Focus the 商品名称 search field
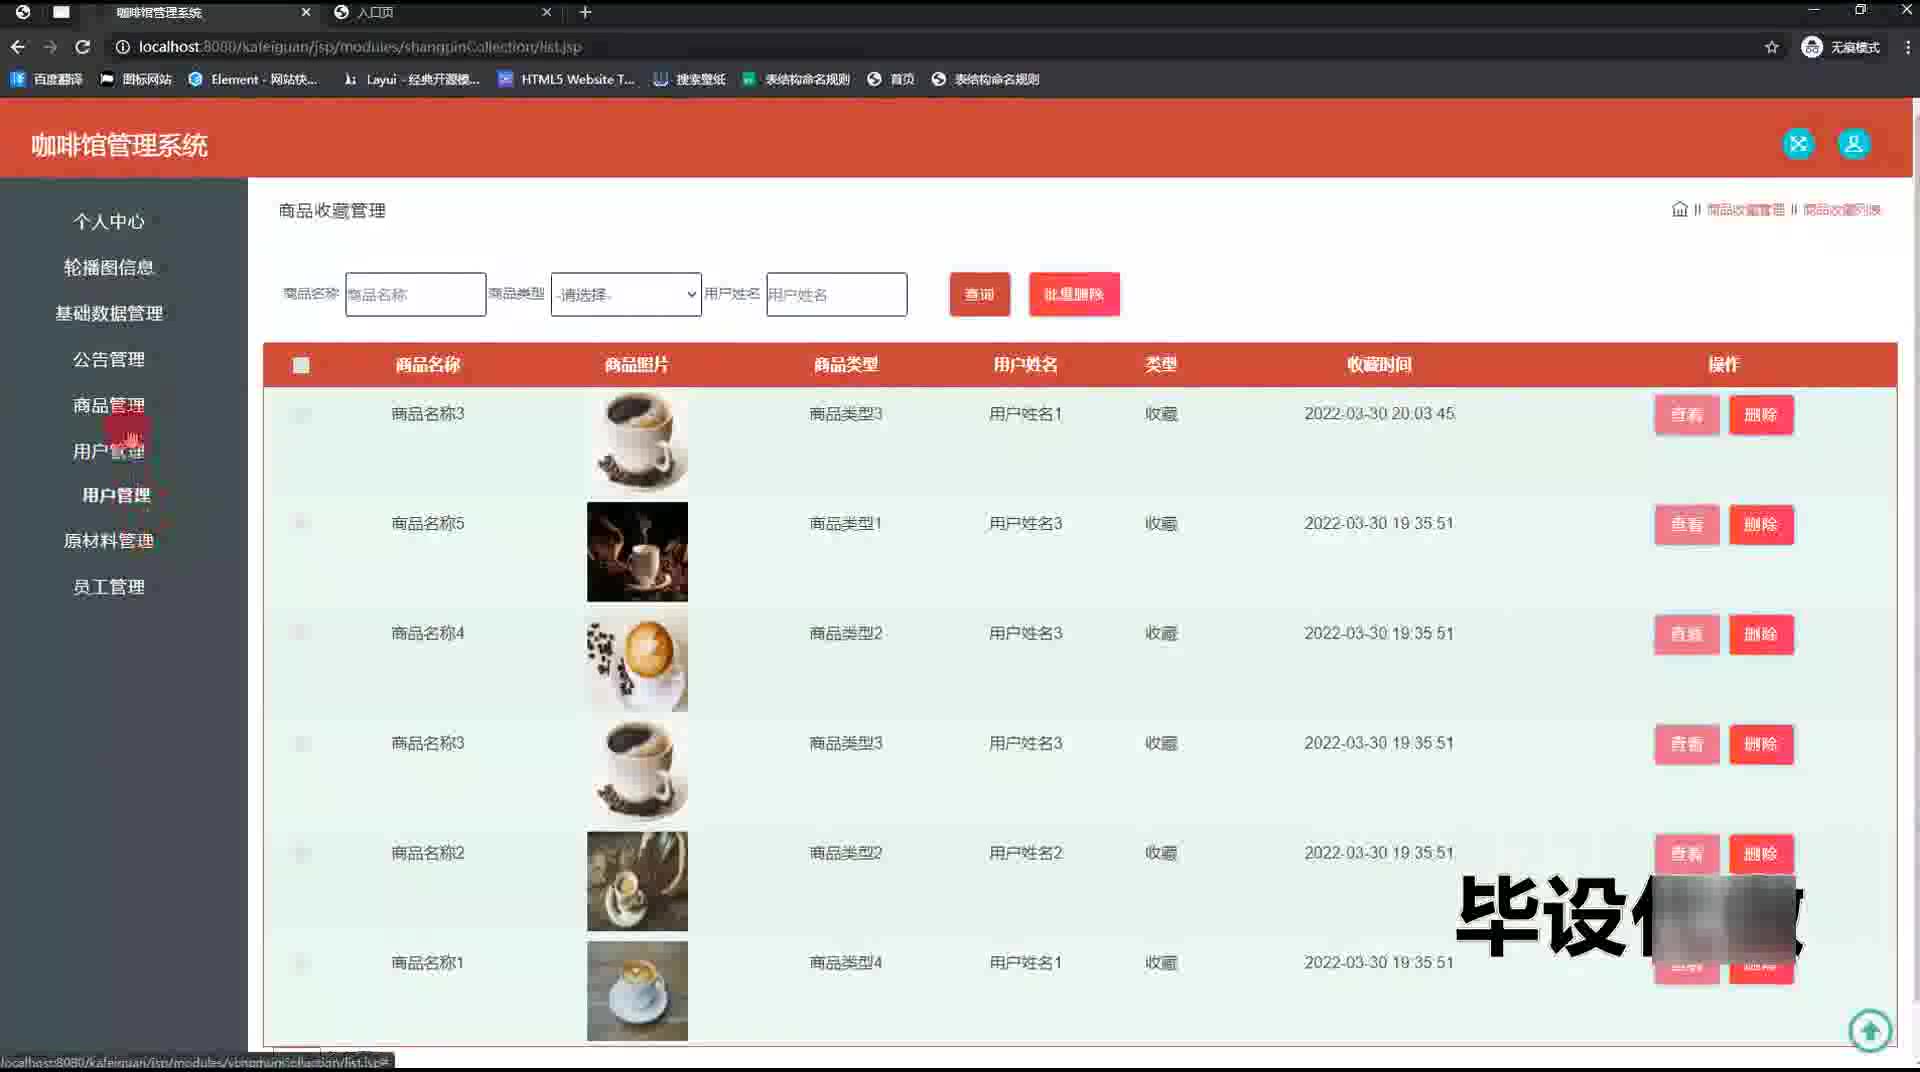 click(416, 294)
